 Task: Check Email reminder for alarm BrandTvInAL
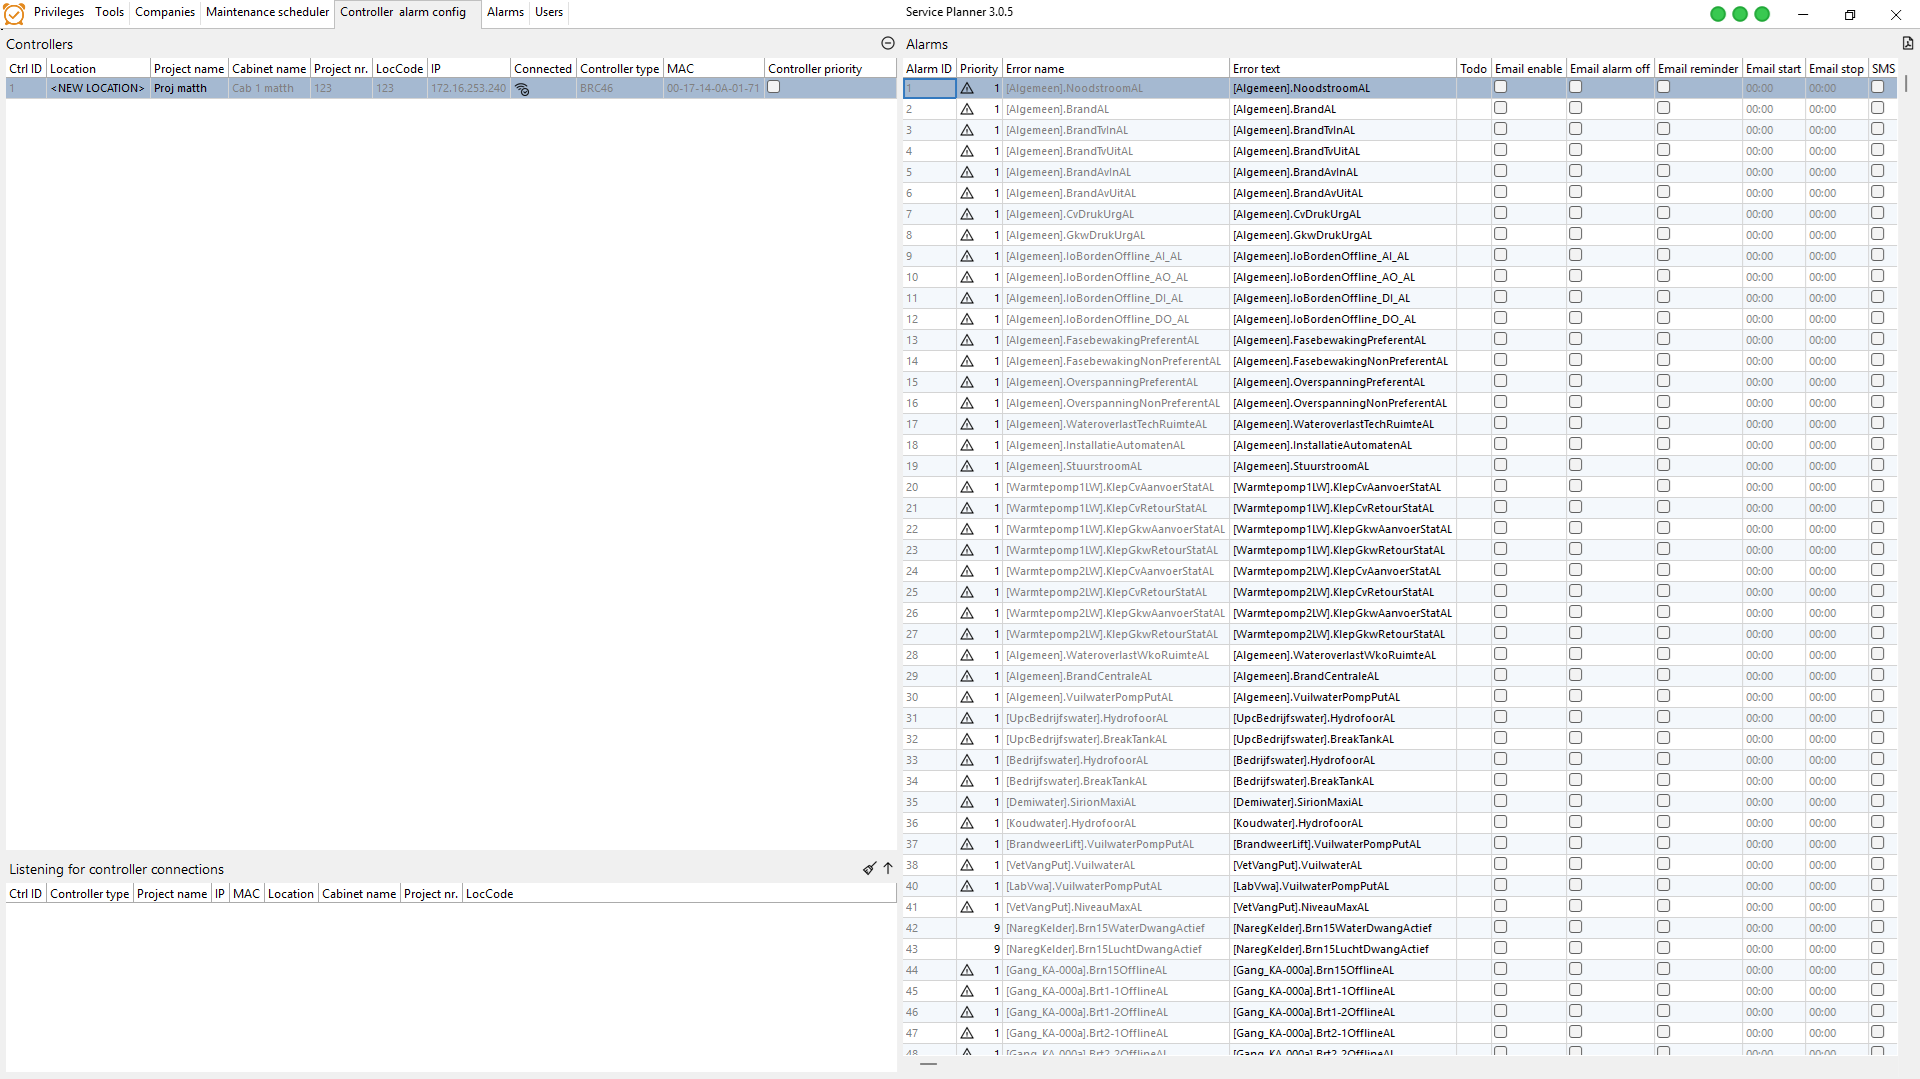(1663, 129)
